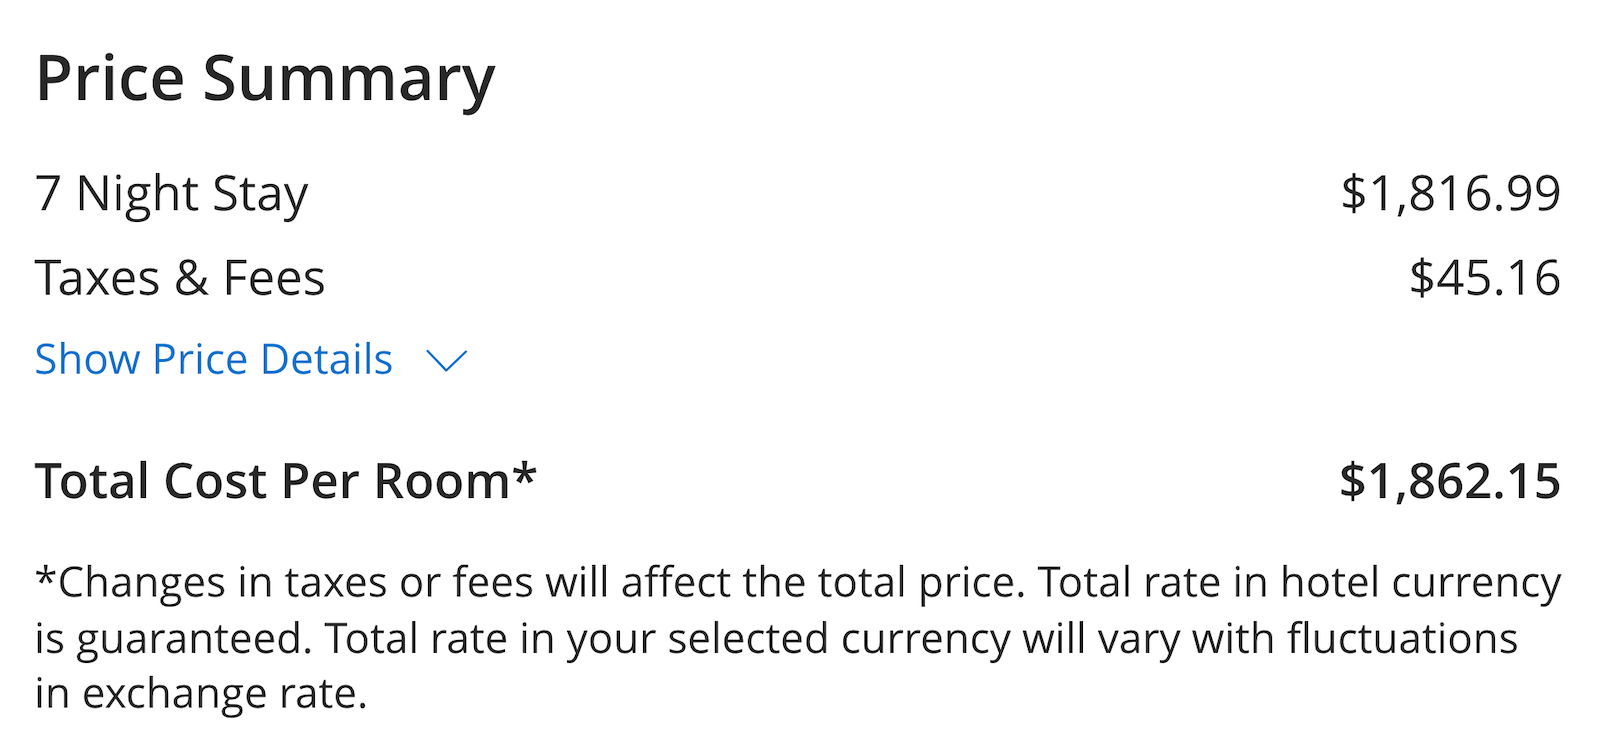Click the Taxes & Fees label

tap(180, 277)
